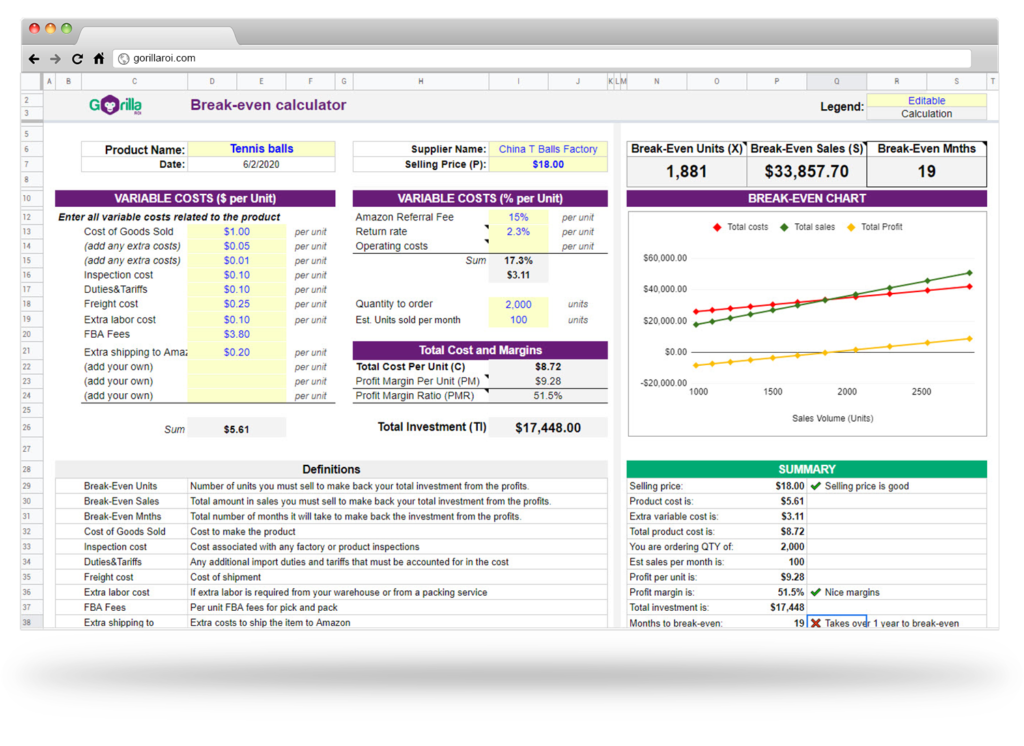
Task: Select the gorillaroi.com address bar
Action: coord(542,58)
